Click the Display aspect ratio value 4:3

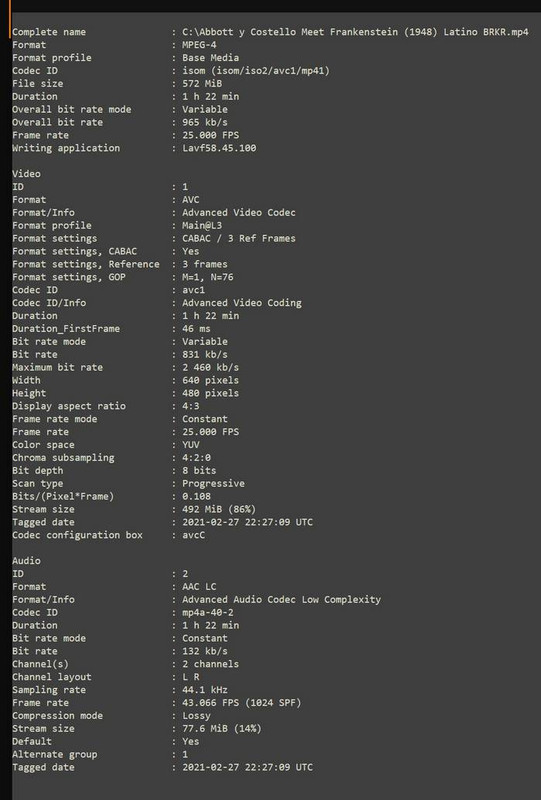pos(191,406)
